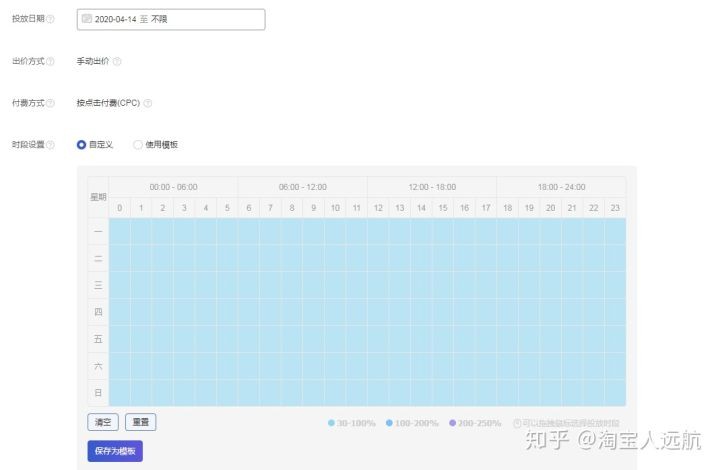Image resolution: width=720 pixels, height=470 pixels.
Task: Select Sunday row cell at hour 23
Action: coord(615,393)
